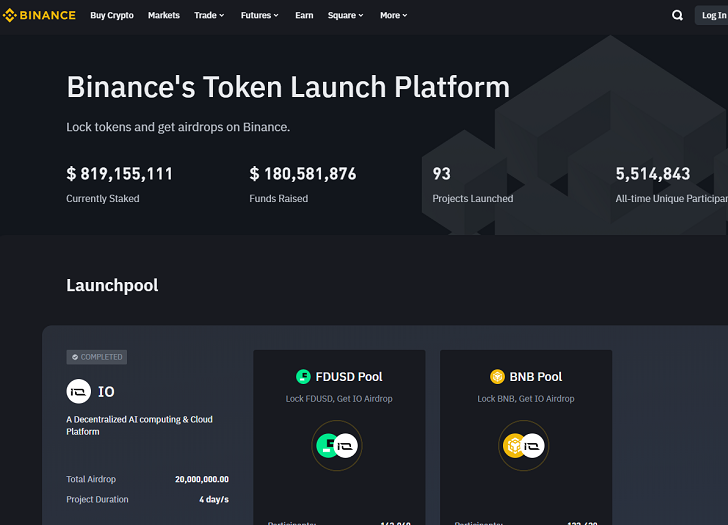Image resolution: width=728 pixels, height=525 pixels.
Task: Click 'Lock FDUSD, Get IO Airdrop' text
Action: 339,399
